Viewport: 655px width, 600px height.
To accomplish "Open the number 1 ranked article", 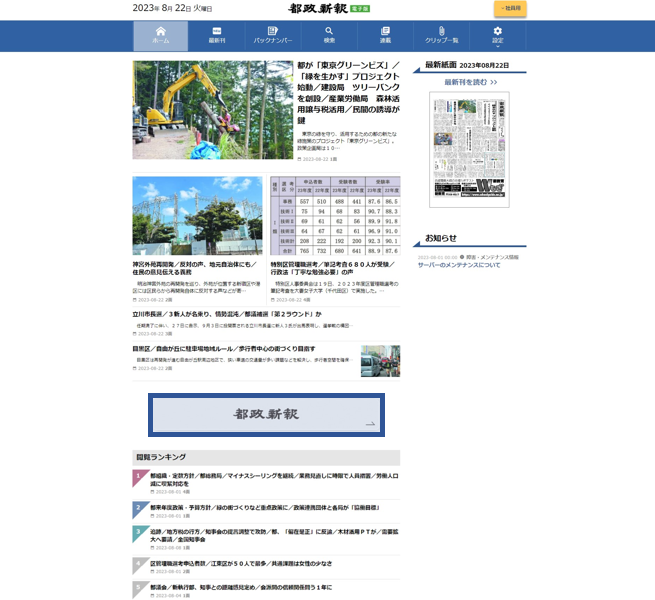I will coord(260,479).
